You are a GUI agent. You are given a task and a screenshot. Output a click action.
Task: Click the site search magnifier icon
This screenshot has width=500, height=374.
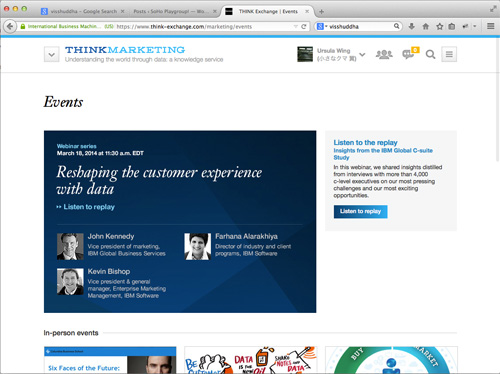(430, 54)
